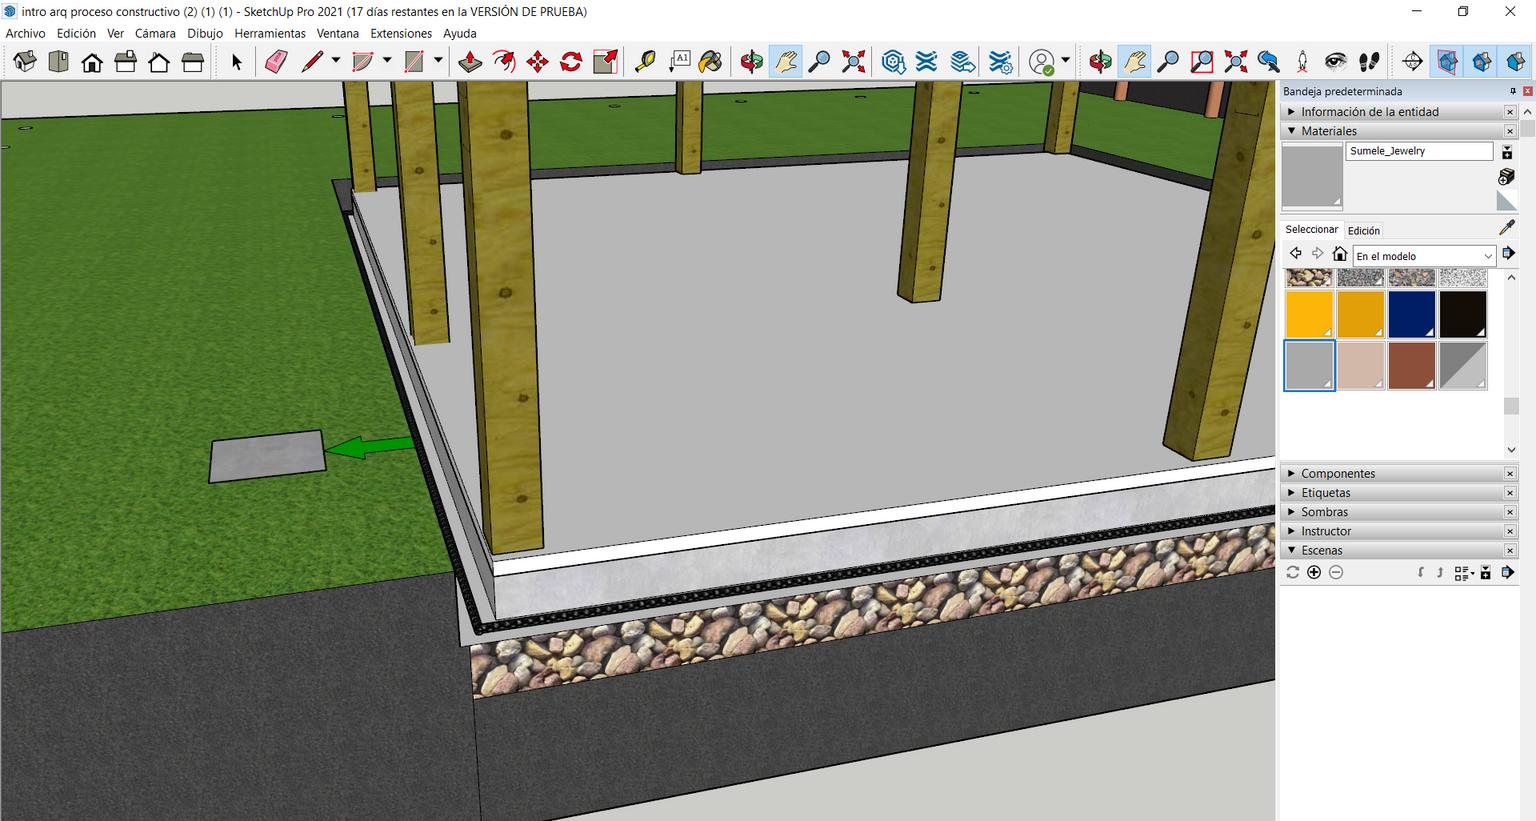The image size is (1536, 821).
Task: Toggle display of section planes
Action: 1447,62
